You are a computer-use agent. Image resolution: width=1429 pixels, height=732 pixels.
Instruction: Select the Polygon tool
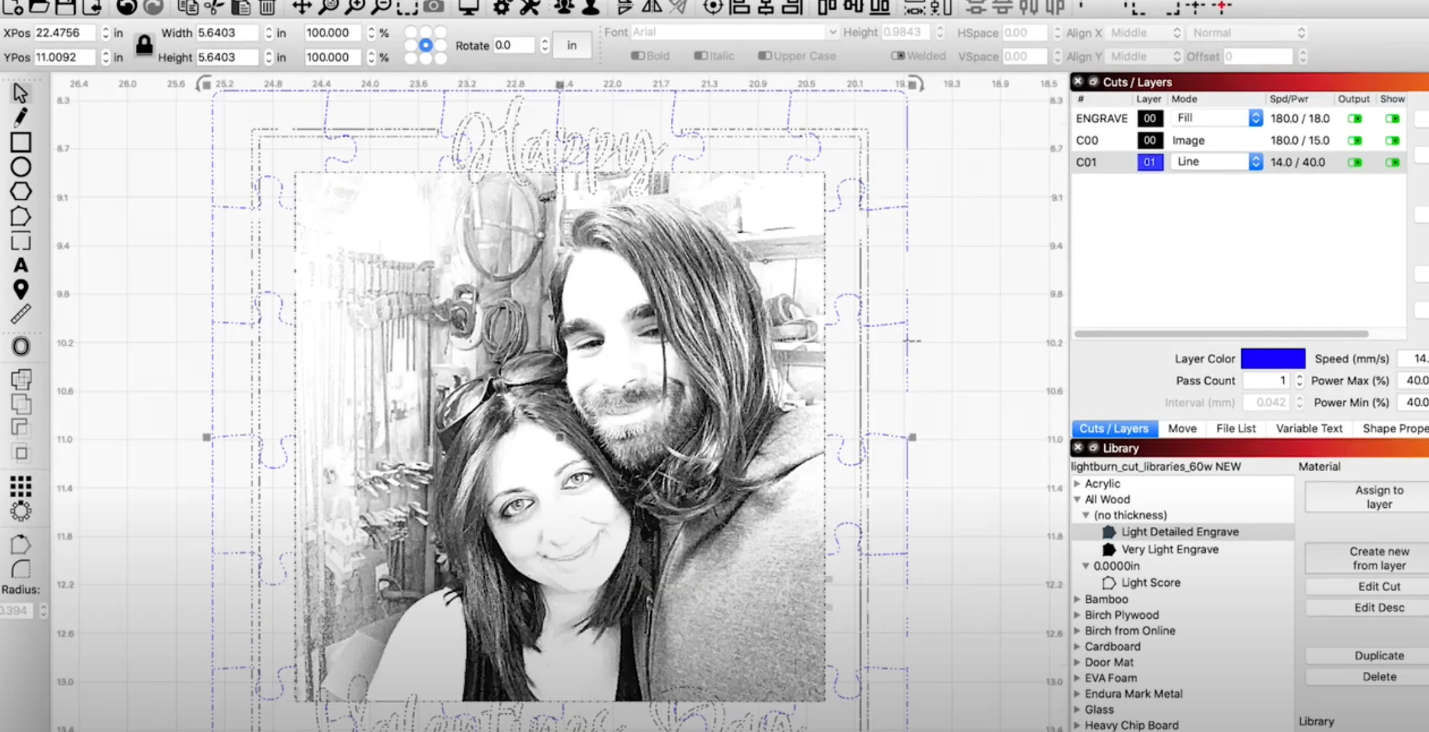pyautogui.click(x=20, y=191)
